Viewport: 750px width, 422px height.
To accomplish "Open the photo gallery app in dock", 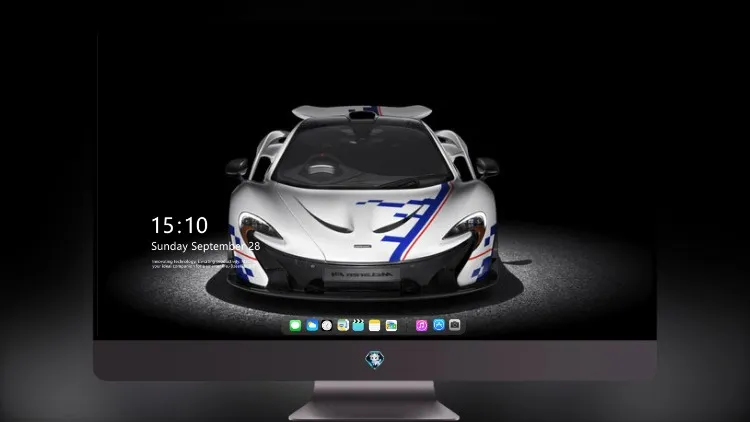I will click(x=391, y=325).
